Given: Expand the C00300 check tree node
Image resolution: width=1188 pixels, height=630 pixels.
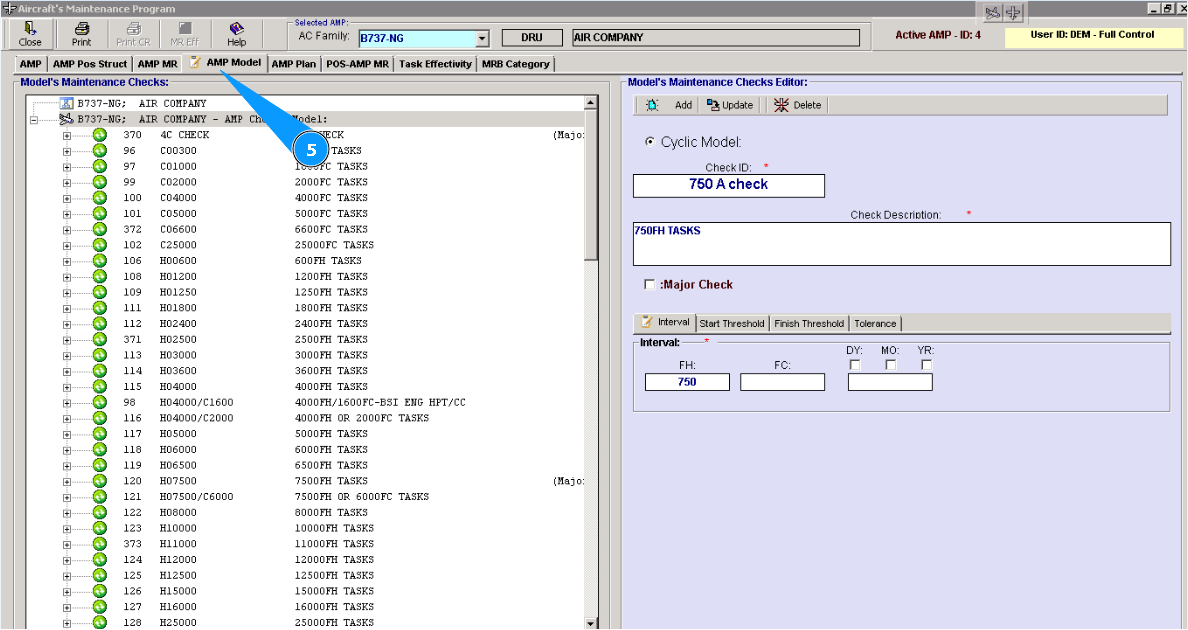Looking at the screenshot, I should 67,151.
